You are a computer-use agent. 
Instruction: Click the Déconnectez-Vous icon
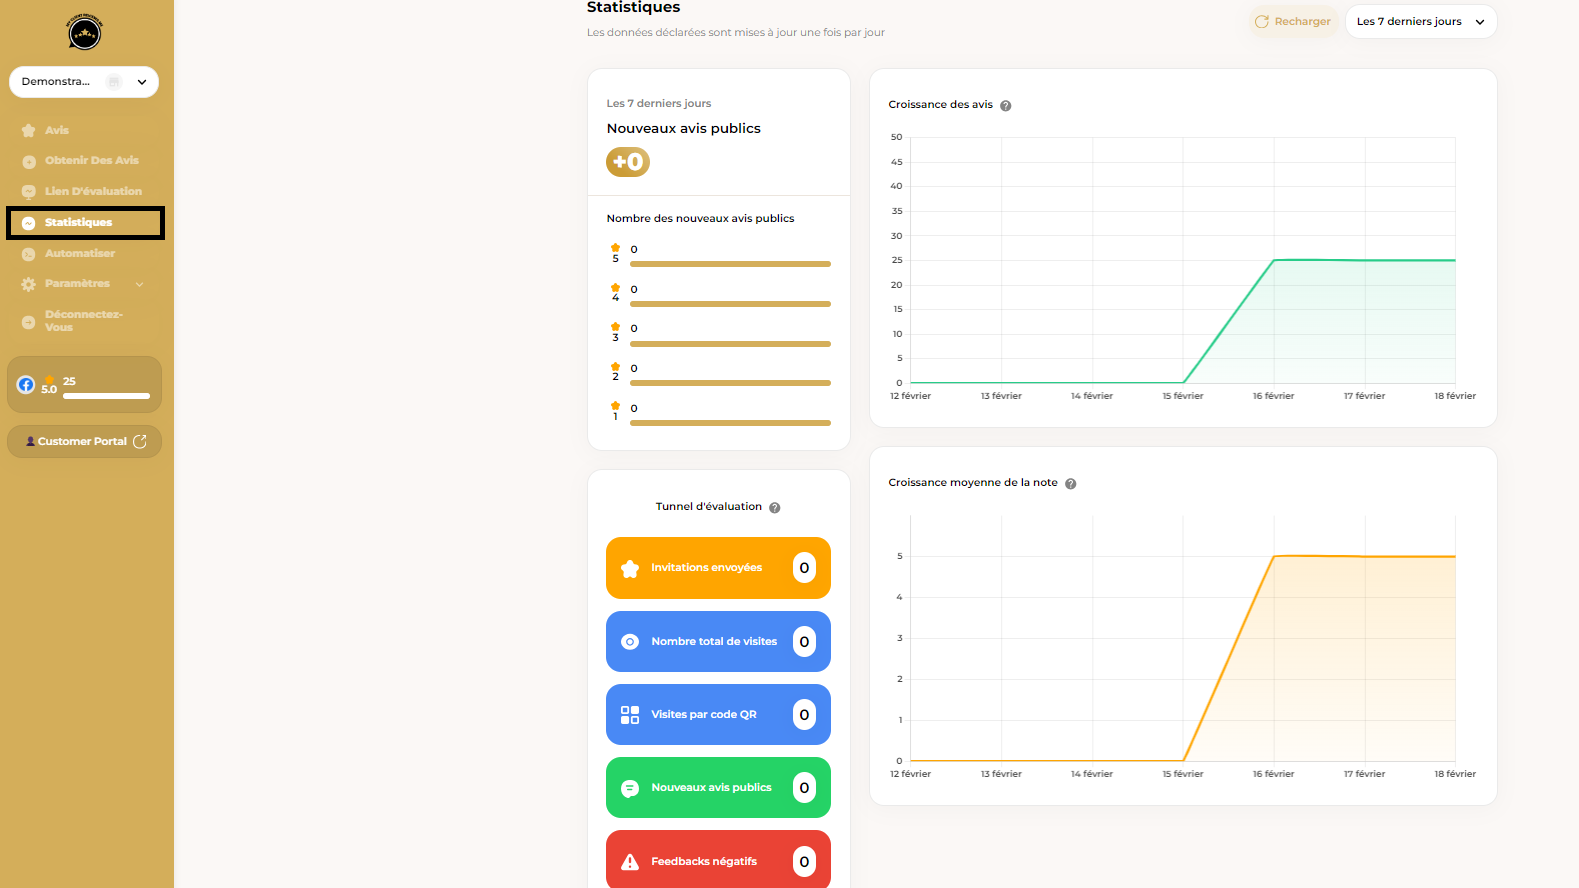(x=29, y=322)
